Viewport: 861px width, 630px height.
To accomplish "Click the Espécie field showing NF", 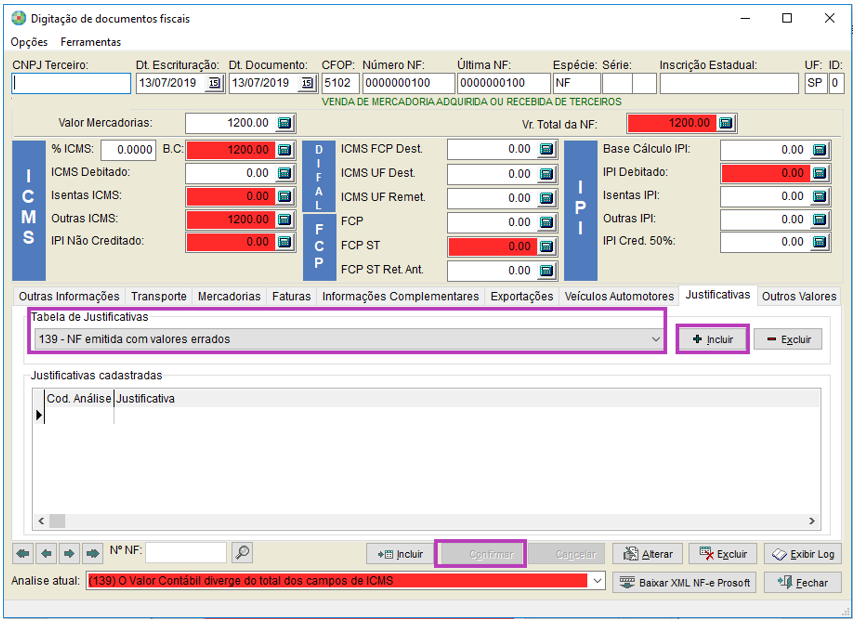I will [577, 83].
